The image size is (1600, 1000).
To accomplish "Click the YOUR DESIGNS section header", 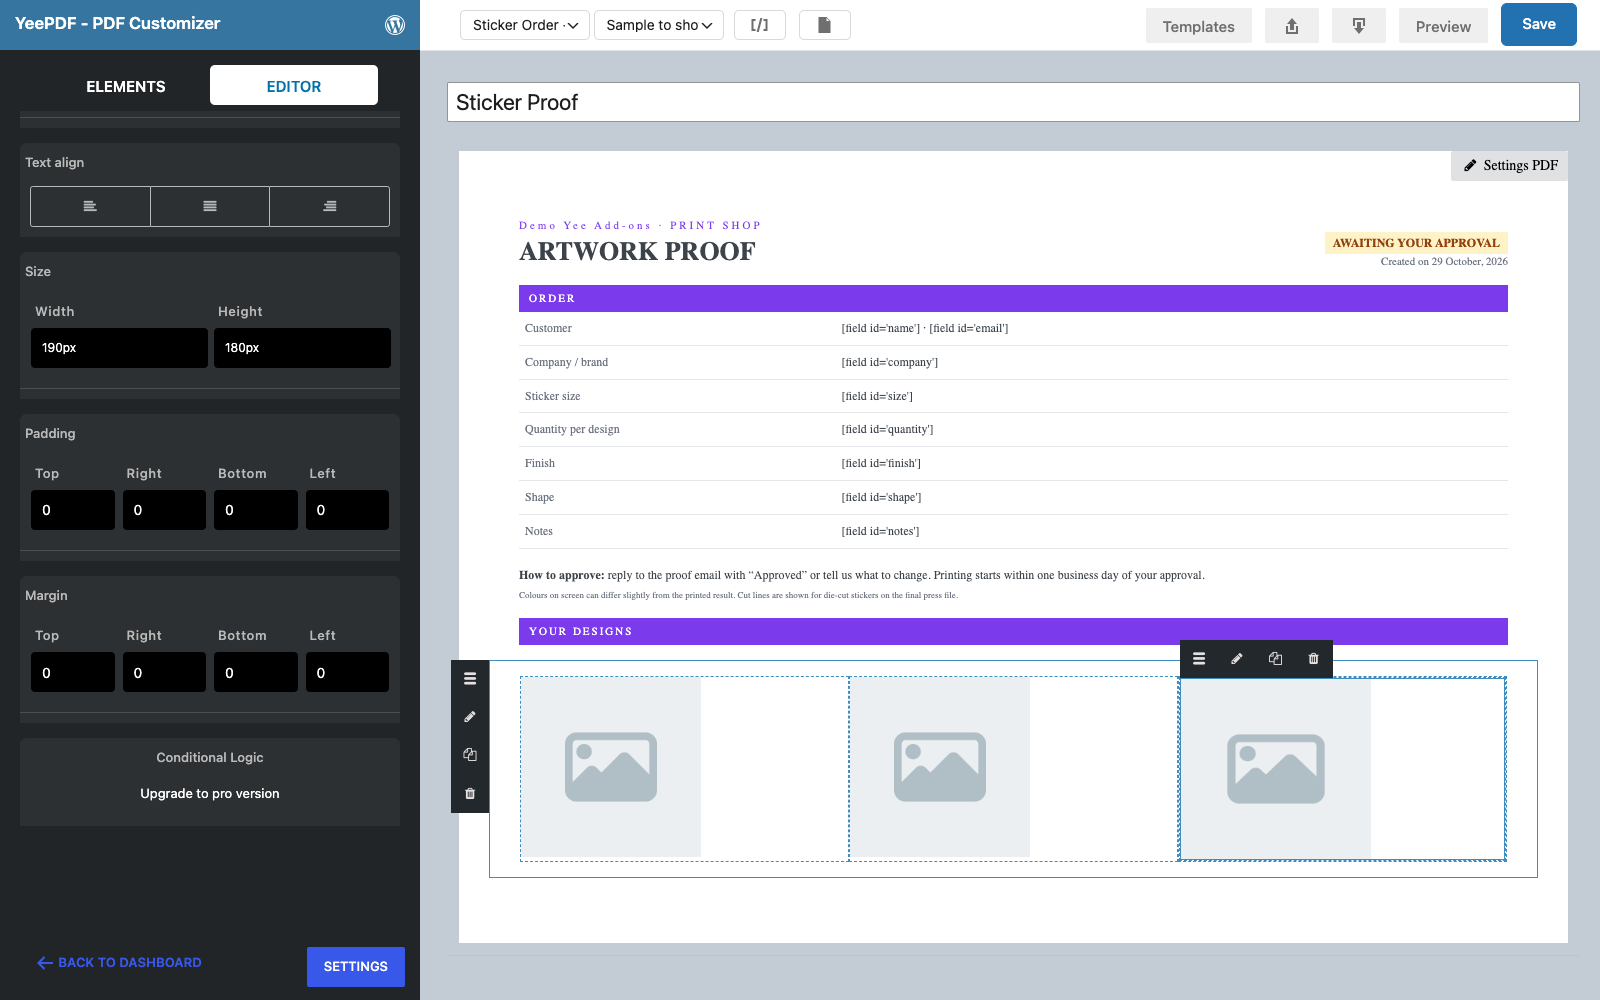I will pyautogui.click(x=1013, y=631).
